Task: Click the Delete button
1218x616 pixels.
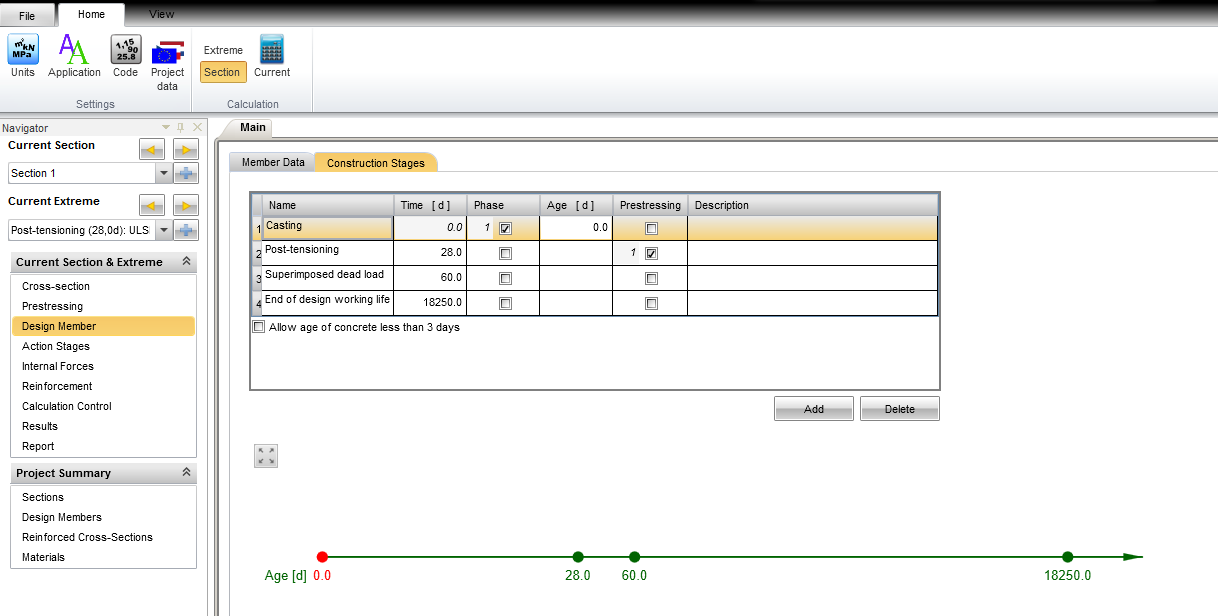Action: tap(899, 409)
